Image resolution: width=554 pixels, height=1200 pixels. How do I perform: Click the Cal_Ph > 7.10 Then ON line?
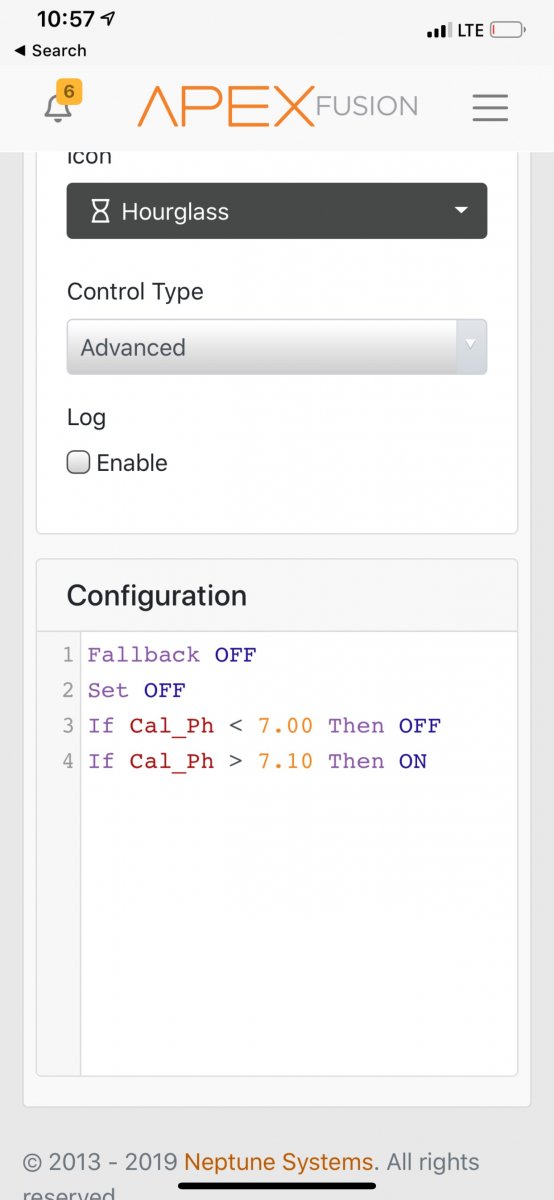(257, 761)
